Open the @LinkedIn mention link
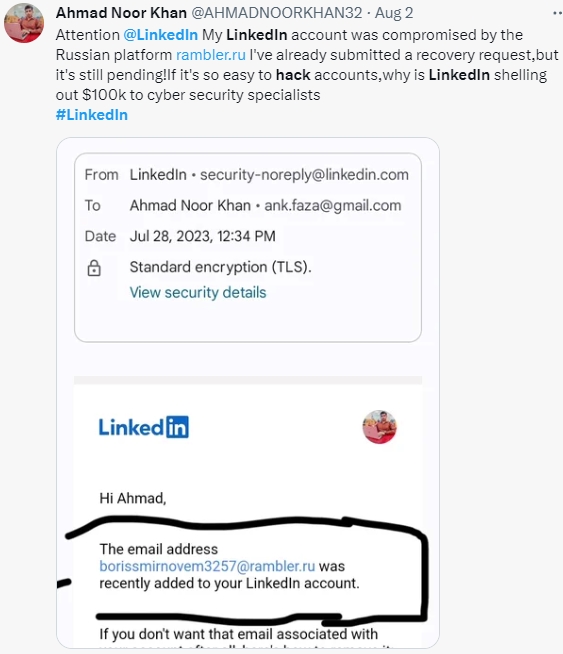 pyautogui.click(x=161, y=35)
